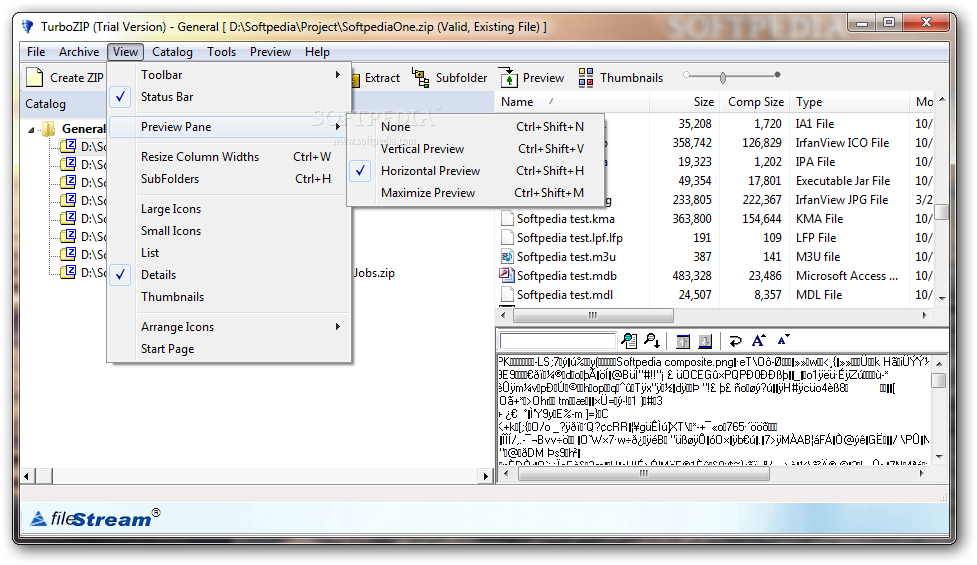Open the Help menu
Screen dimensions: 977x565
[317, 52]
